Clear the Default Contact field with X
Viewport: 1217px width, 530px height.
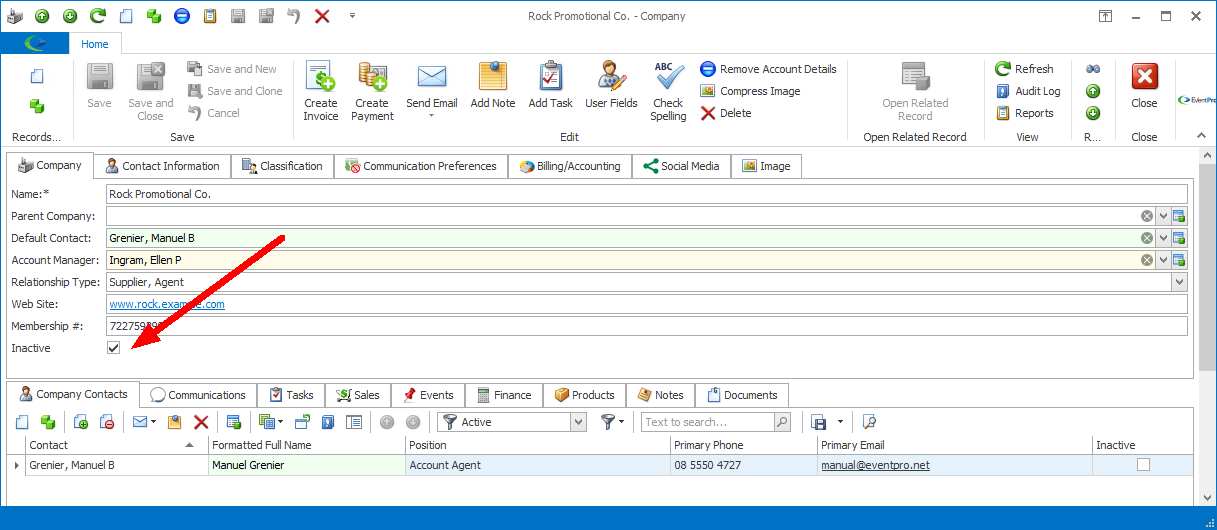[x=1146, y=238]
